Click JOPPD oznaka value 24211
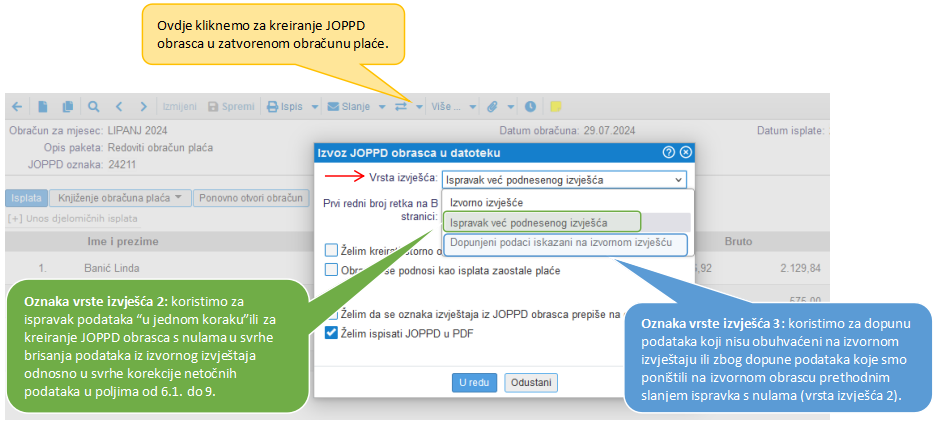The image size is (935, 426). click(122, 165)
